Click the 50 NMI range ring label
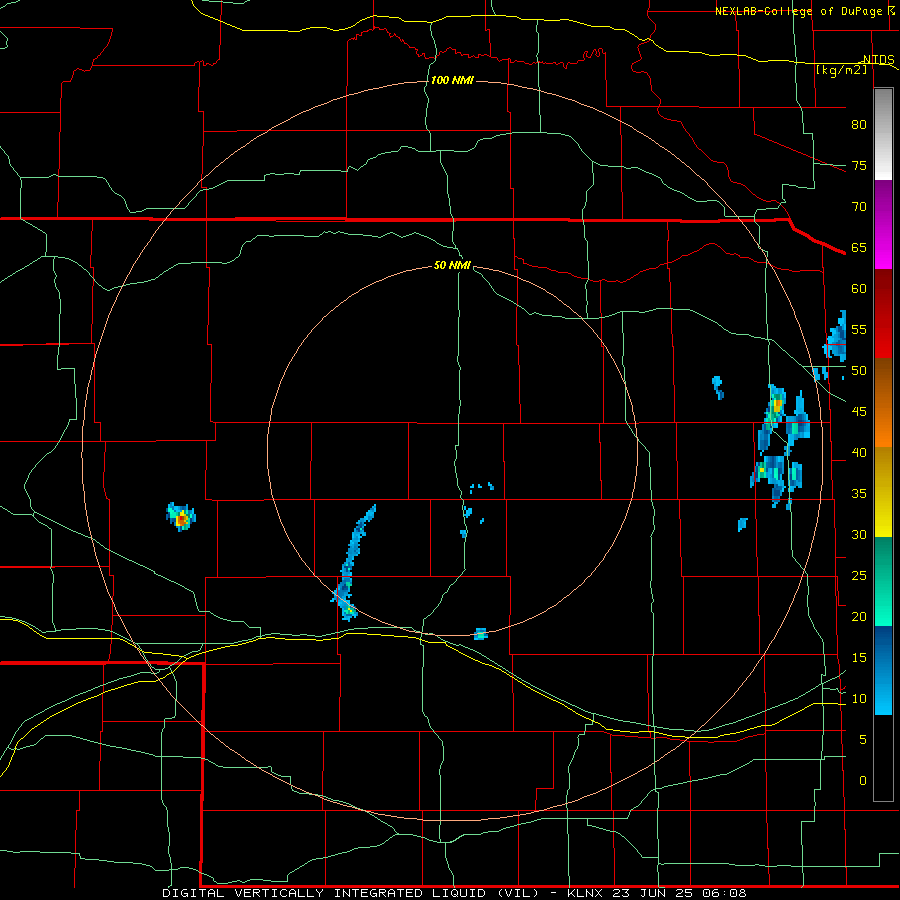 point(452,265)
